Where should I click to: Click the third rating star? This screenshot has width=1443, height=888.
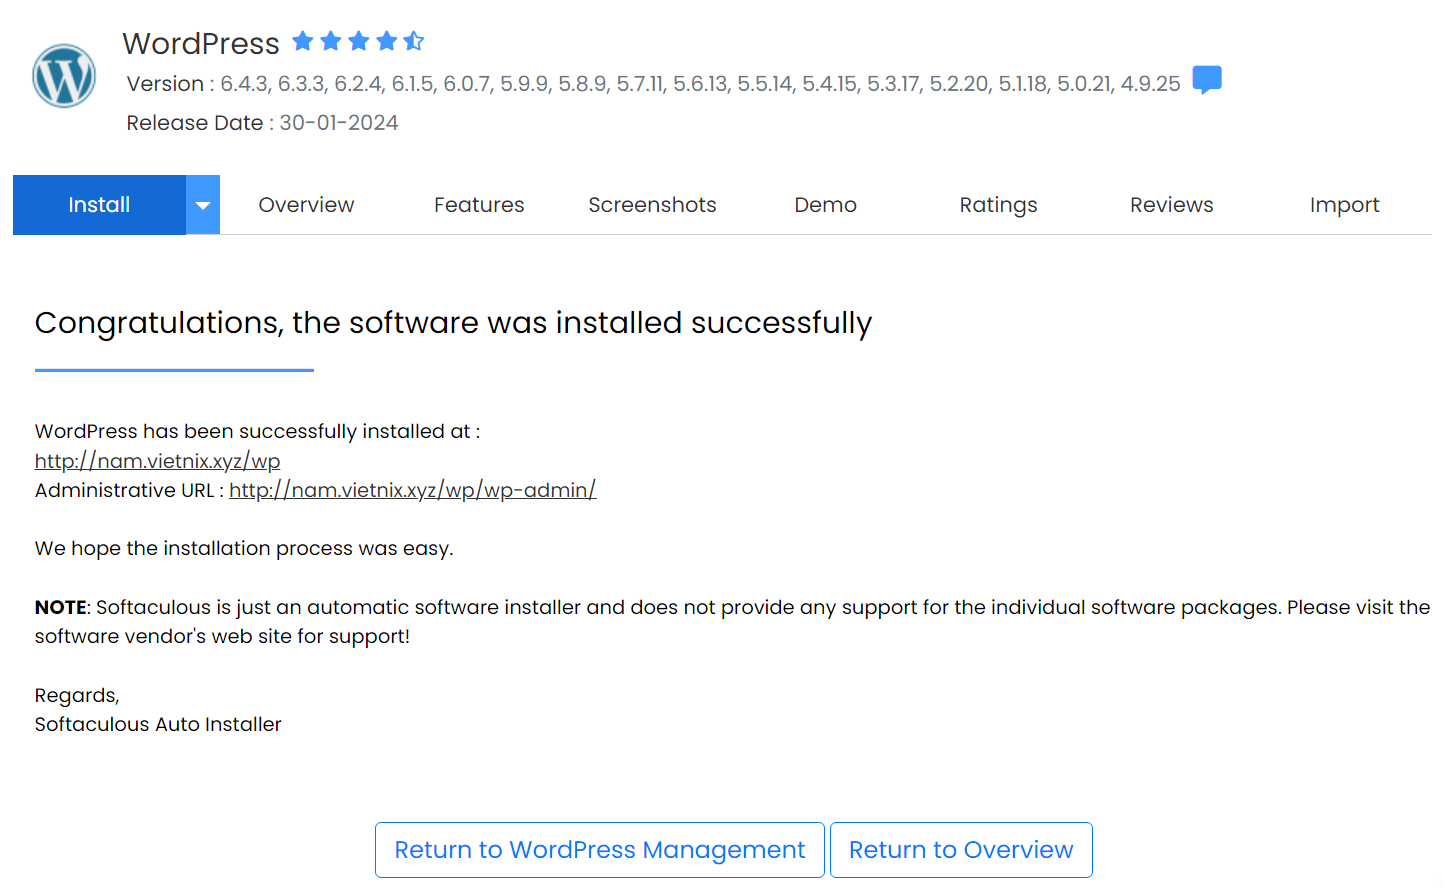click(359, 41)
